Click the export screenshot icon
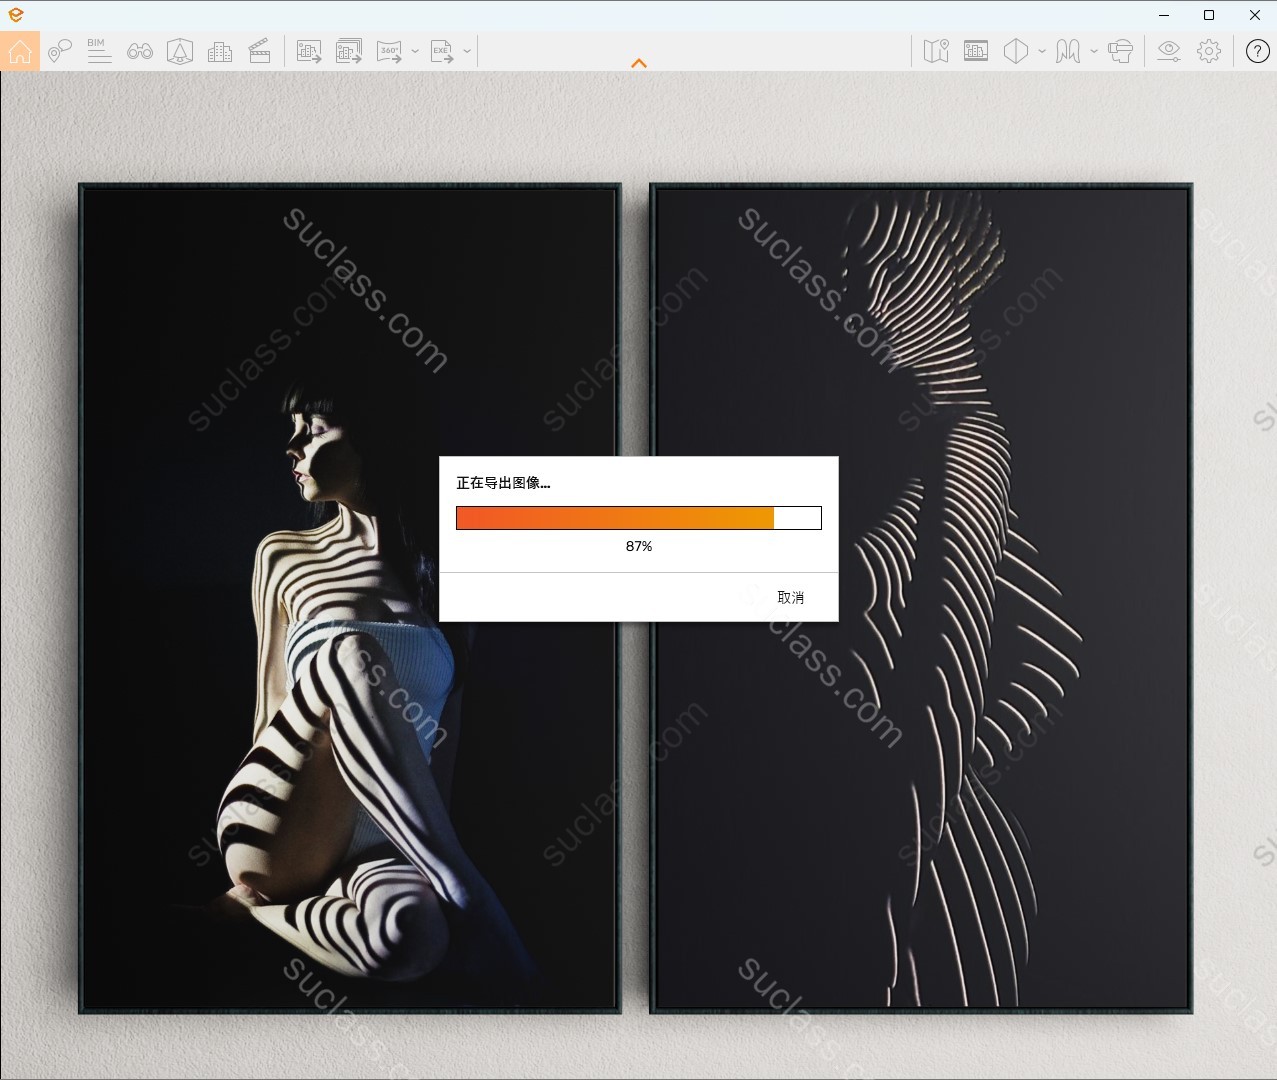This screenshot has width=1277, height=1080. (309, 51)
